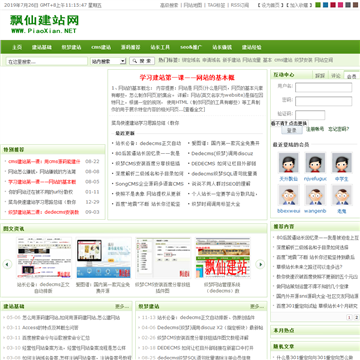
Task: Open thumbnail captioned 站长必备：dedecms正文自动排版
Action: click(44, 258)
